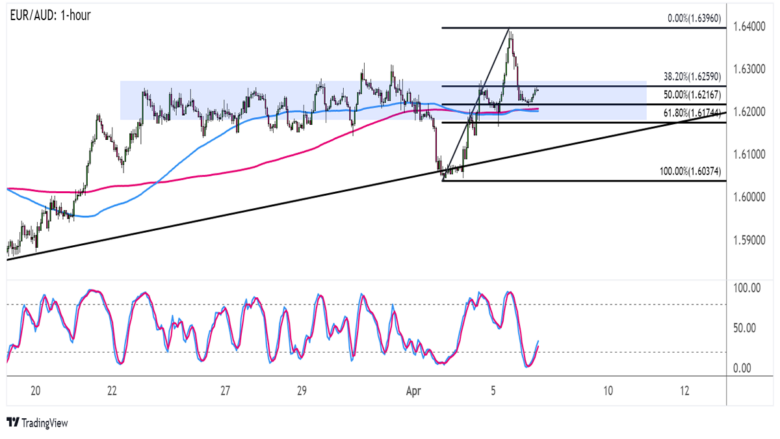Click the 29 date marker on time axis
The width and height of the screenshot is (780, 439).
coord(302,391)
